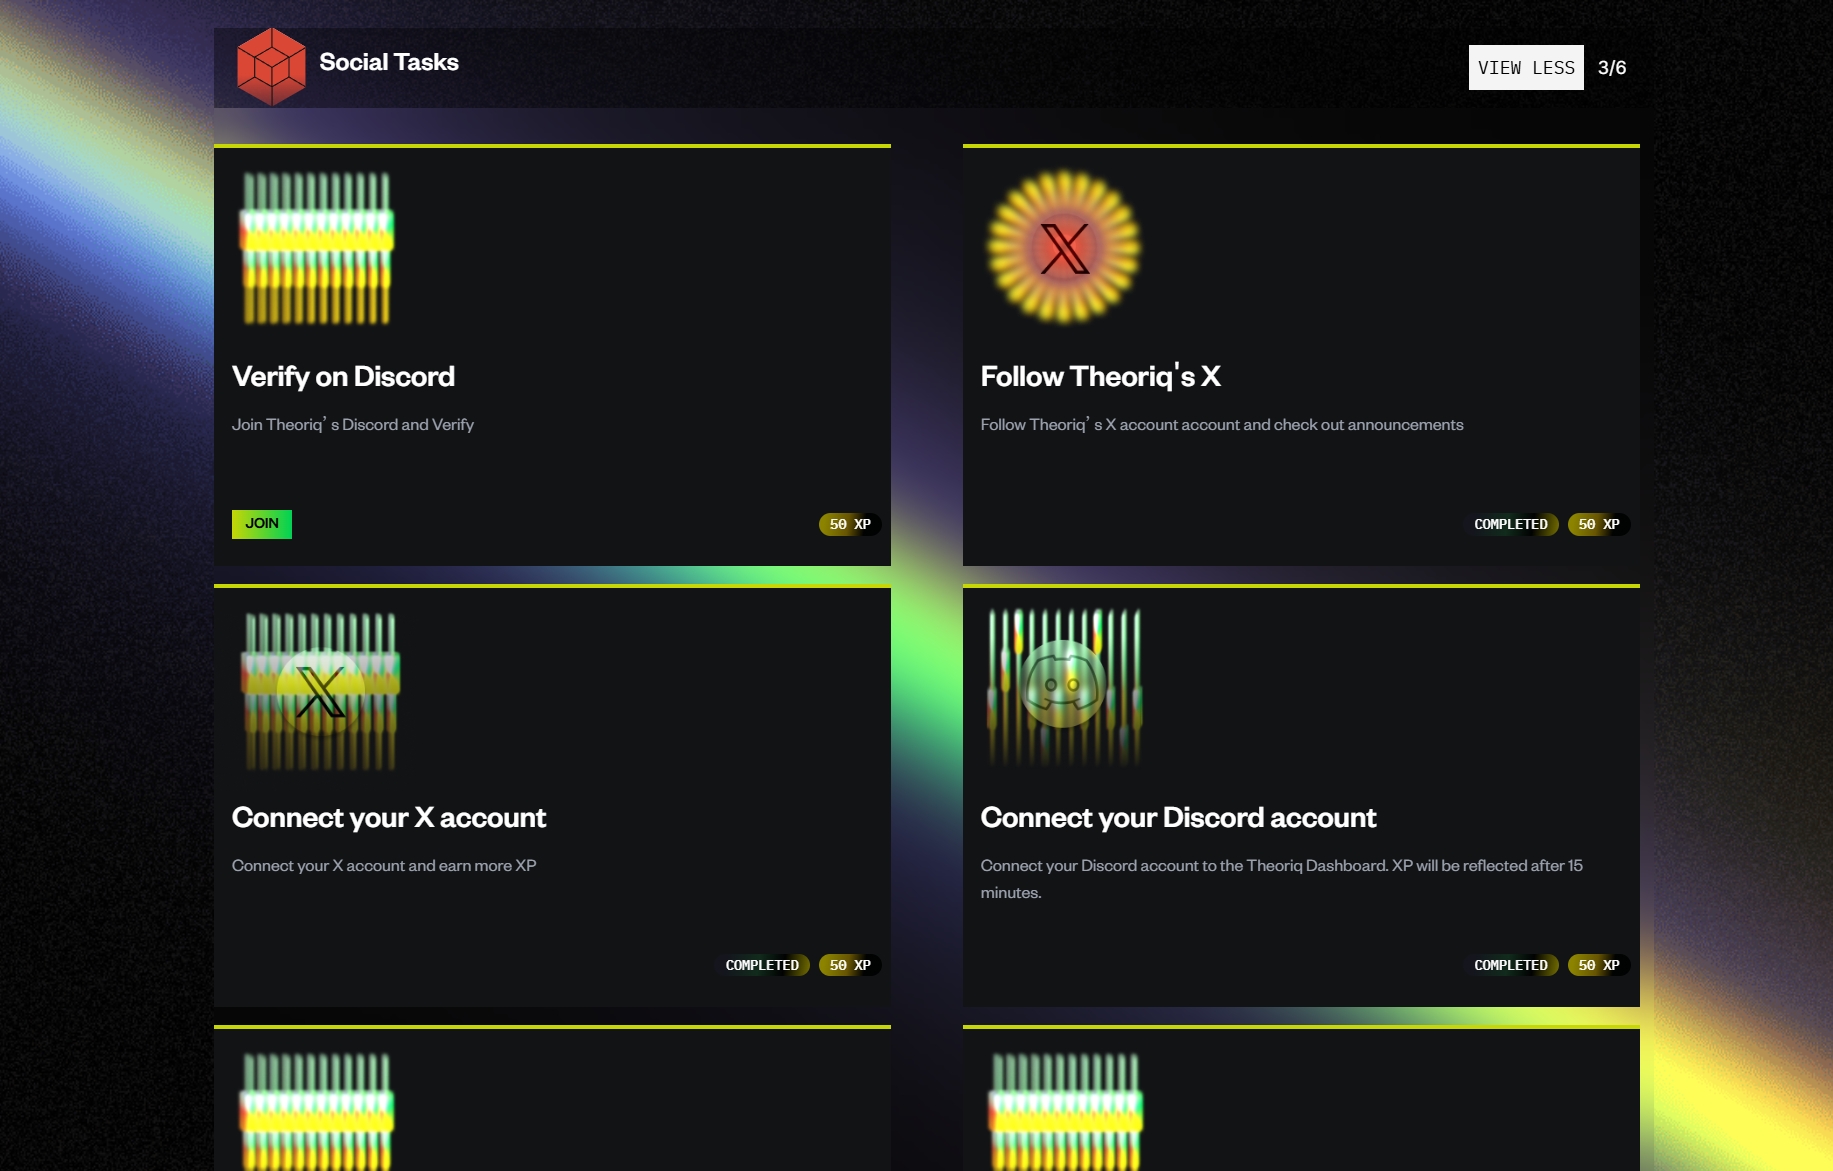This screenshot has height=1171, width=1833.
Task: Click the 3/6 progress counter
Action: coord(1612,67)
